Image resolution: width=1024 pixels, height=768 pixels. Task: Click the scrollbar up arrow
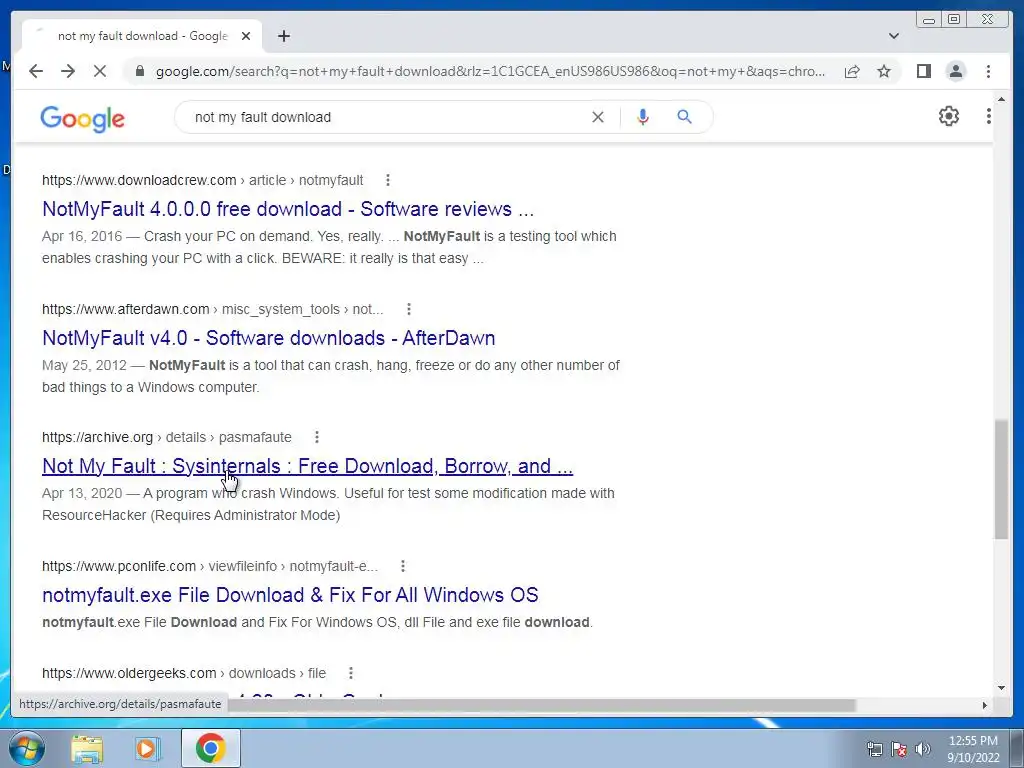[1001, 99]
